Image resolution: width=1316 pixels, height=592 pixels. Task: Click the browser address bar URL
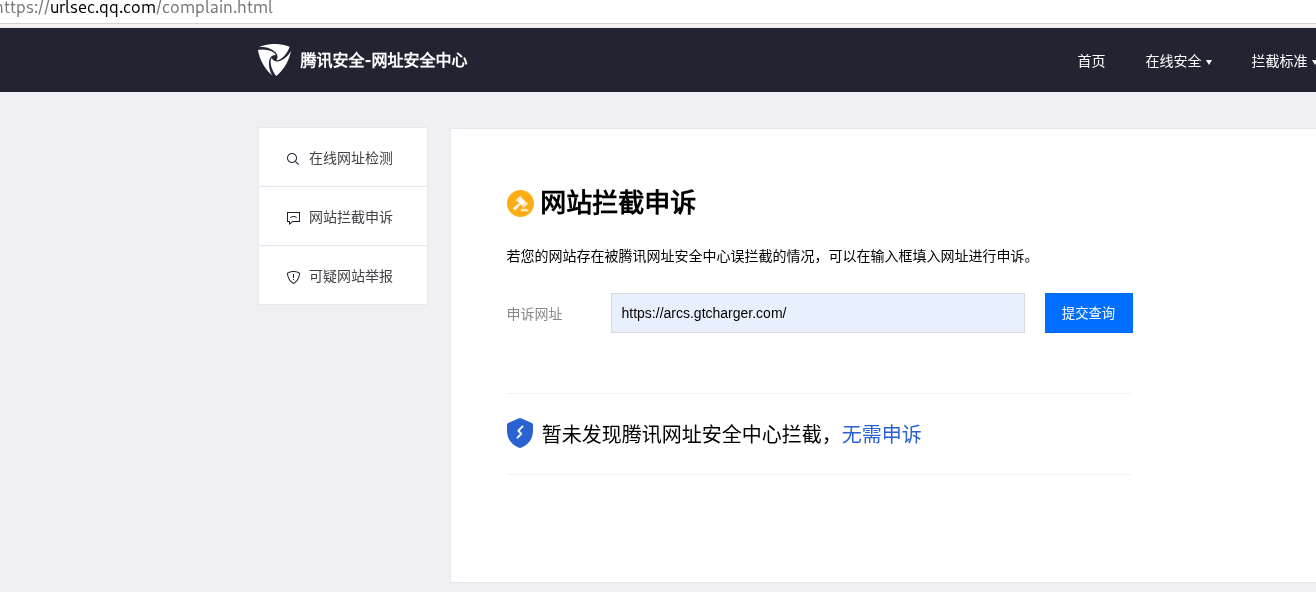[x=136, y=8]
